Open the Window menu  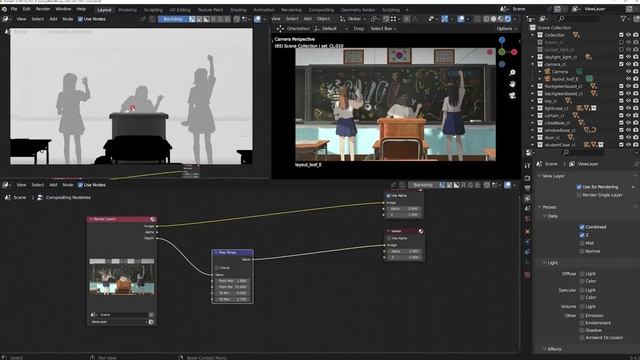pyautogui.click(x=63, y=9)
